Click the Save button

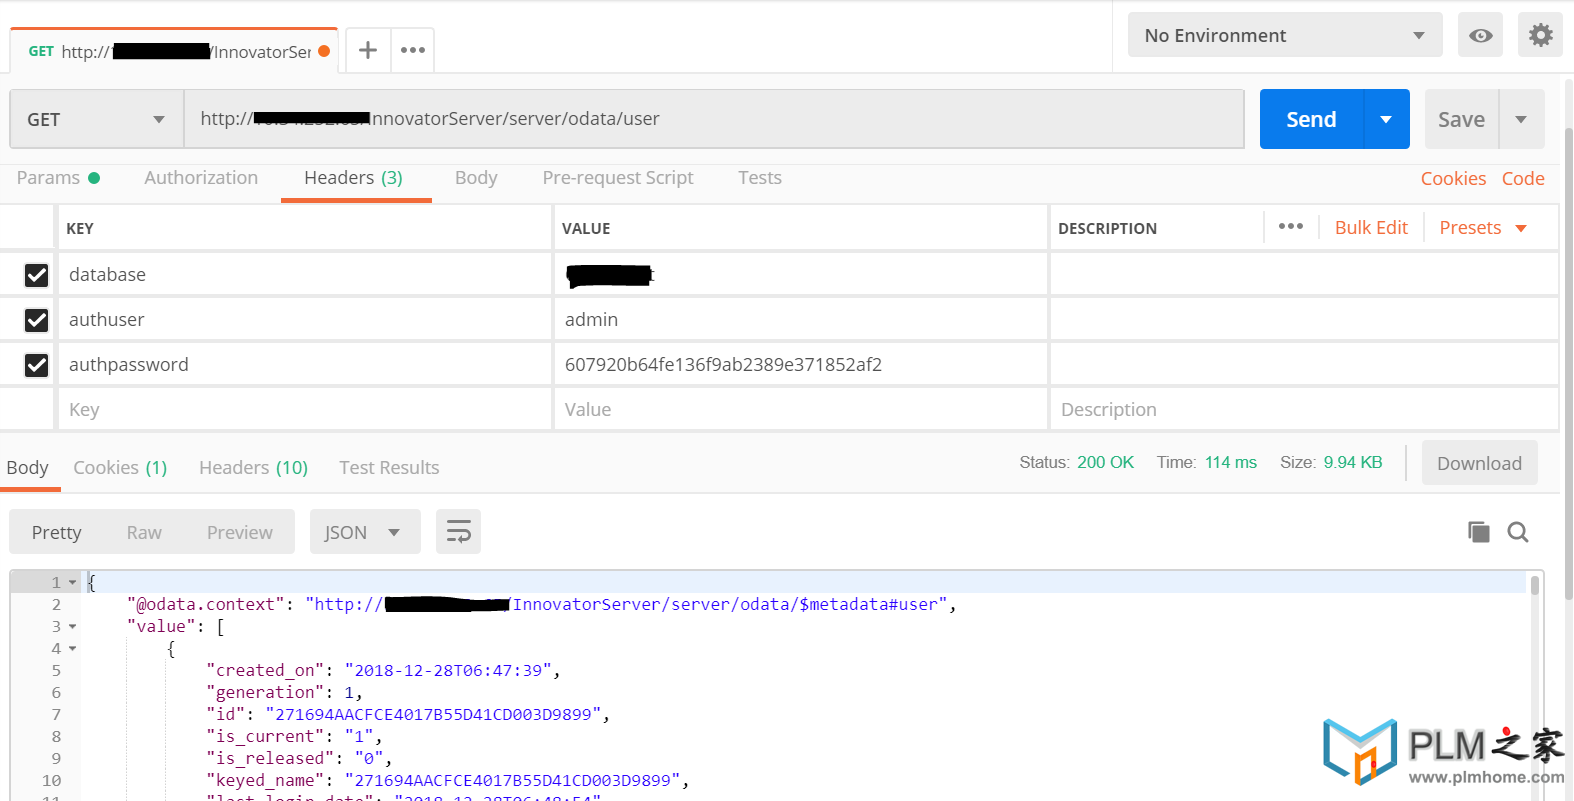click(x=1461, y=119)
